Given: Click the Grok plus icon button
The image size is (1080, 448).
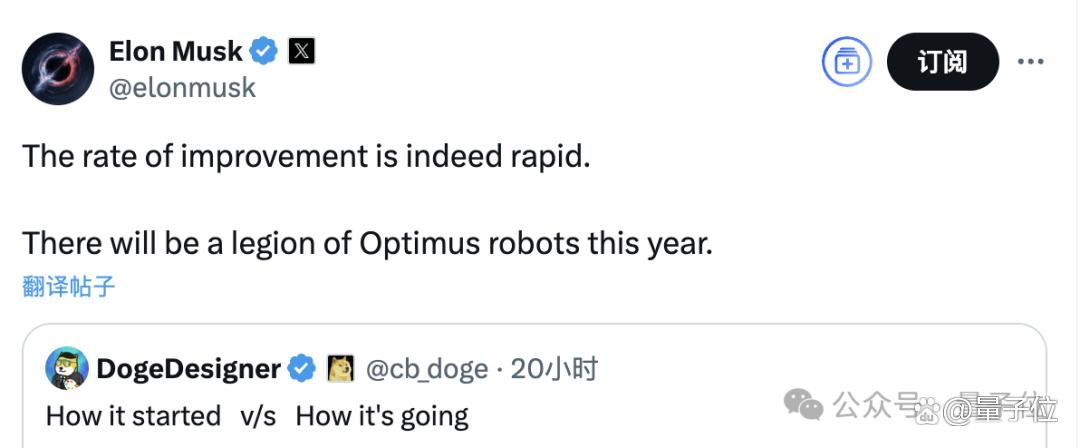Looking at the screenshot, I should [847, 62].
